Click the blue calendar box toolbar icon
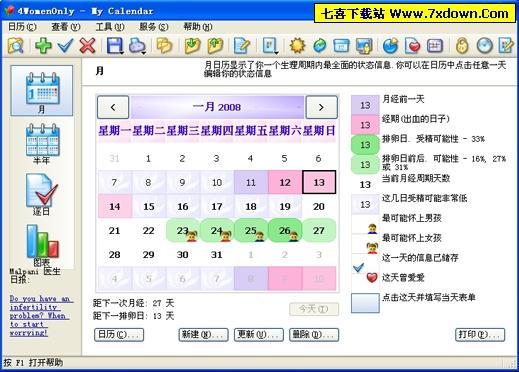The height and width of the screenshot is (372, 519). [x=342, y=46]
